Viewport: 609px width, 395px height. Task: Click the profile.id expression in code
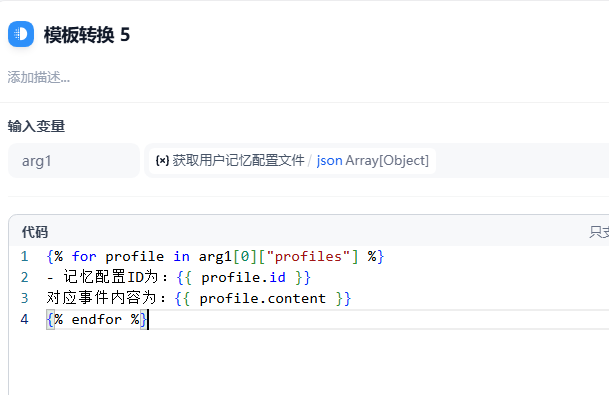coord(244,277)
